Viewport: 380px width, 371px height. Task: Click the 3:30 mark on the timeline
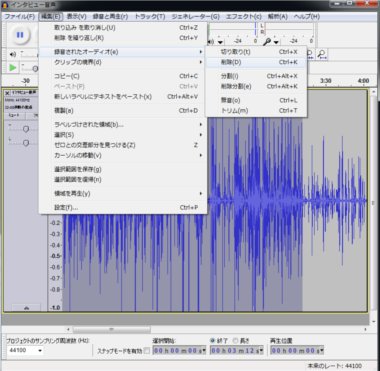coord(326,81)
